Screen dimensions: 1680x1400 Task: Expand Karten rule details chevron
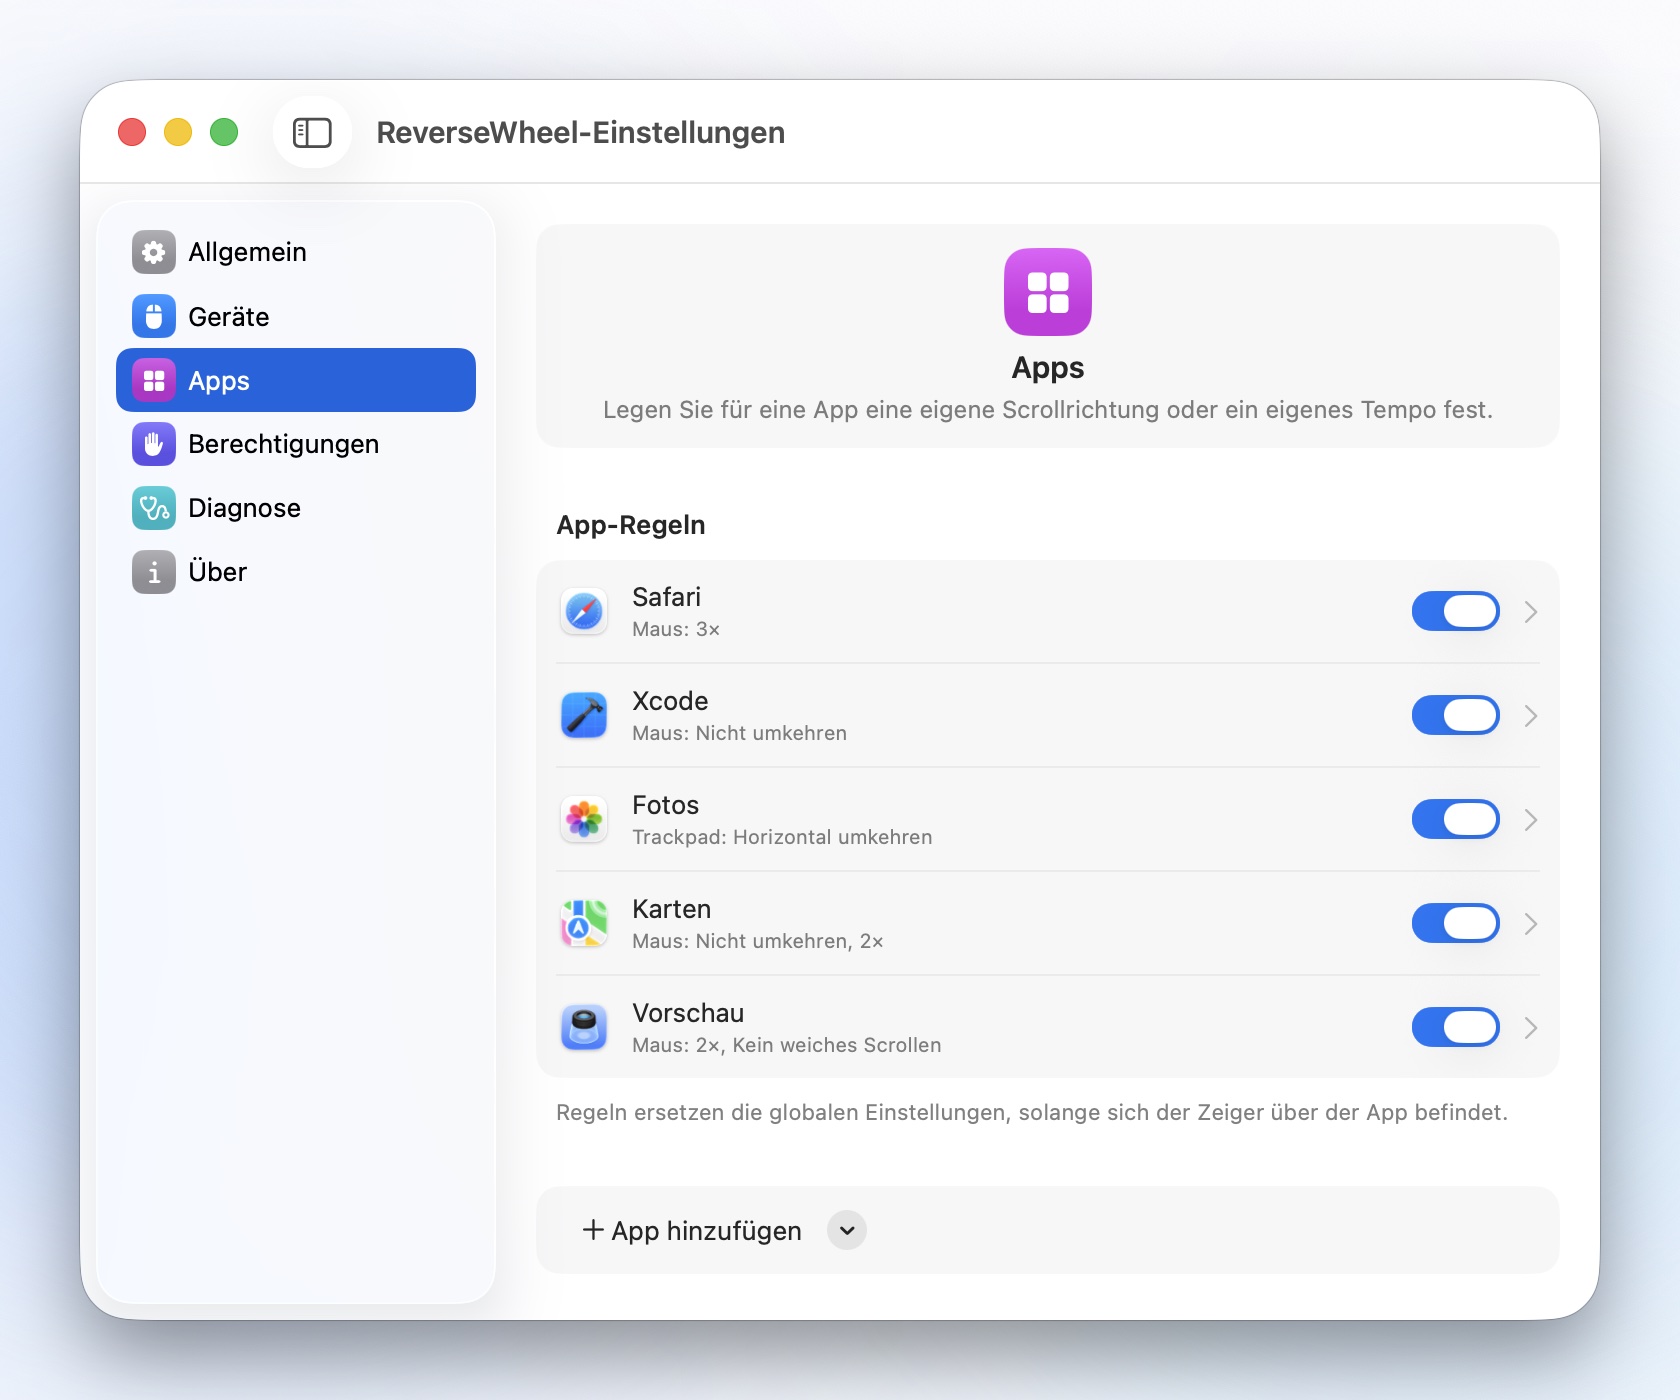1531,924
